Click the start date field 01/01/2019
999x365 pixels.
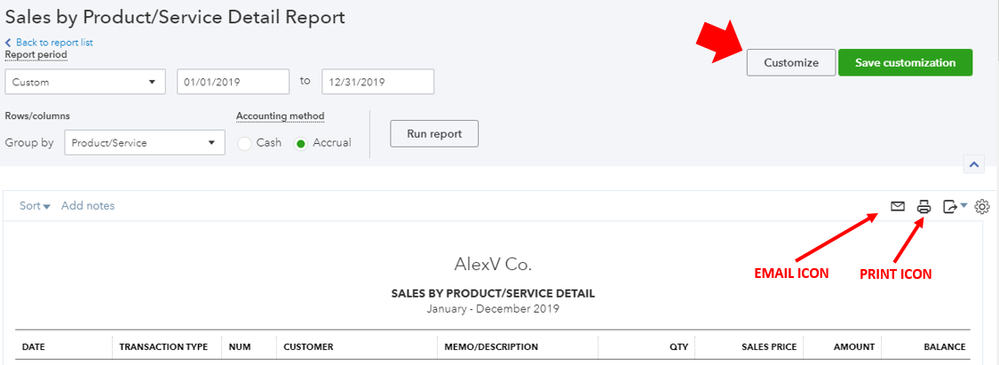(x=233, y=82)
